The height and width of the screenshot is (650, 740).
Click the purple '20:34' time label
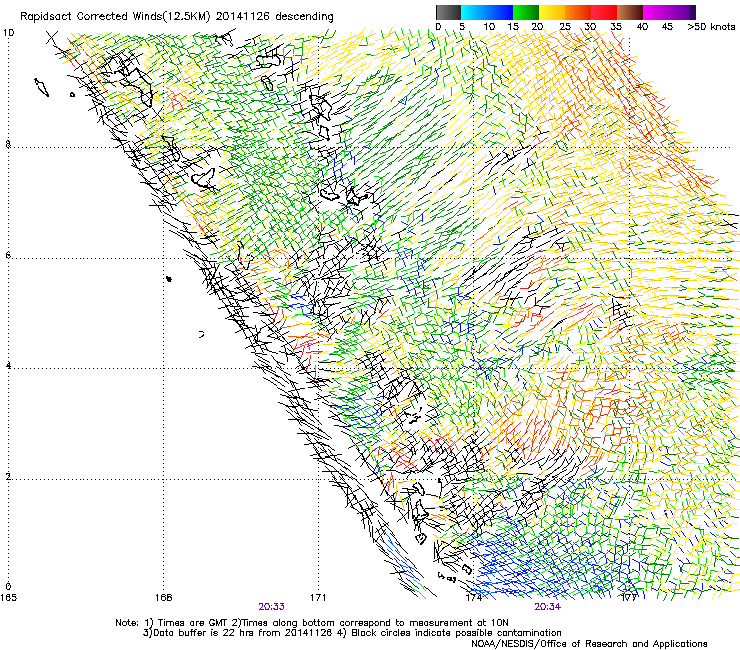point(547,607)
